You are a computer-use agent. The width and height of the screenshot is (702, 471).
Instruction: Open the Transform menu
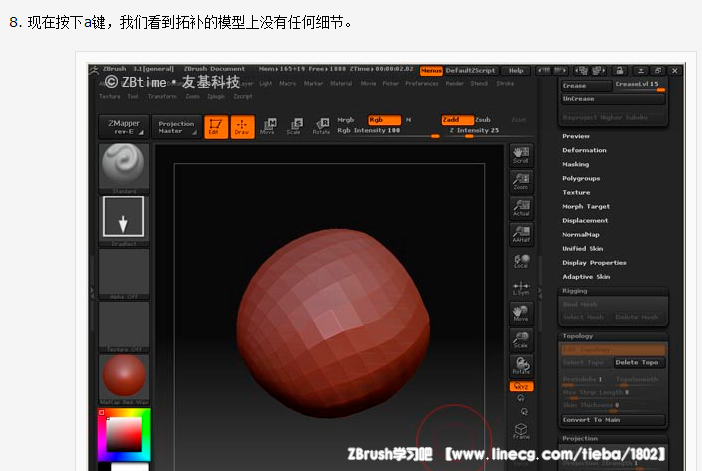tap(162, 97)
